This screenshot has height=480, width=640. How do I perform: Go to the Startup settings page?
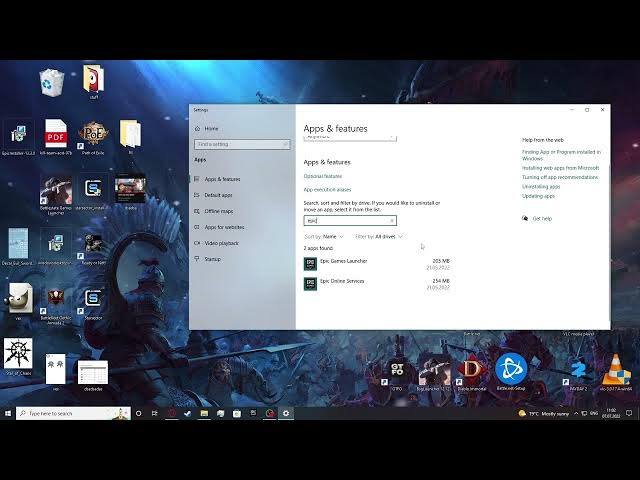click(212, 259)
